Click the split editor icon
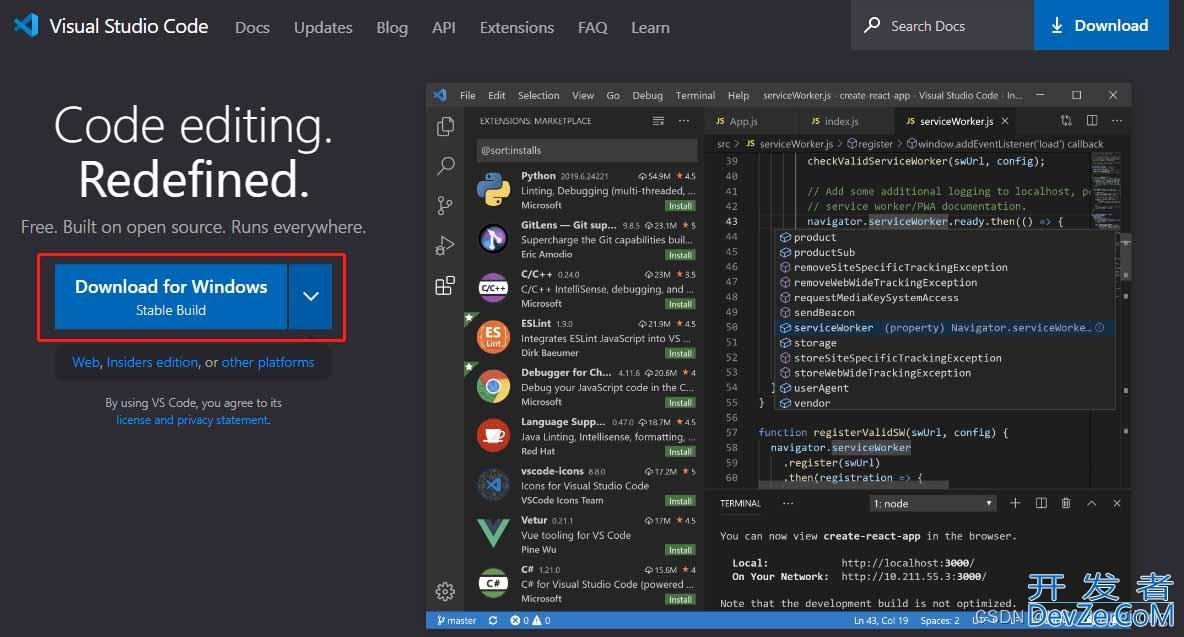The image size is (1184, 637). point(1092,121)
